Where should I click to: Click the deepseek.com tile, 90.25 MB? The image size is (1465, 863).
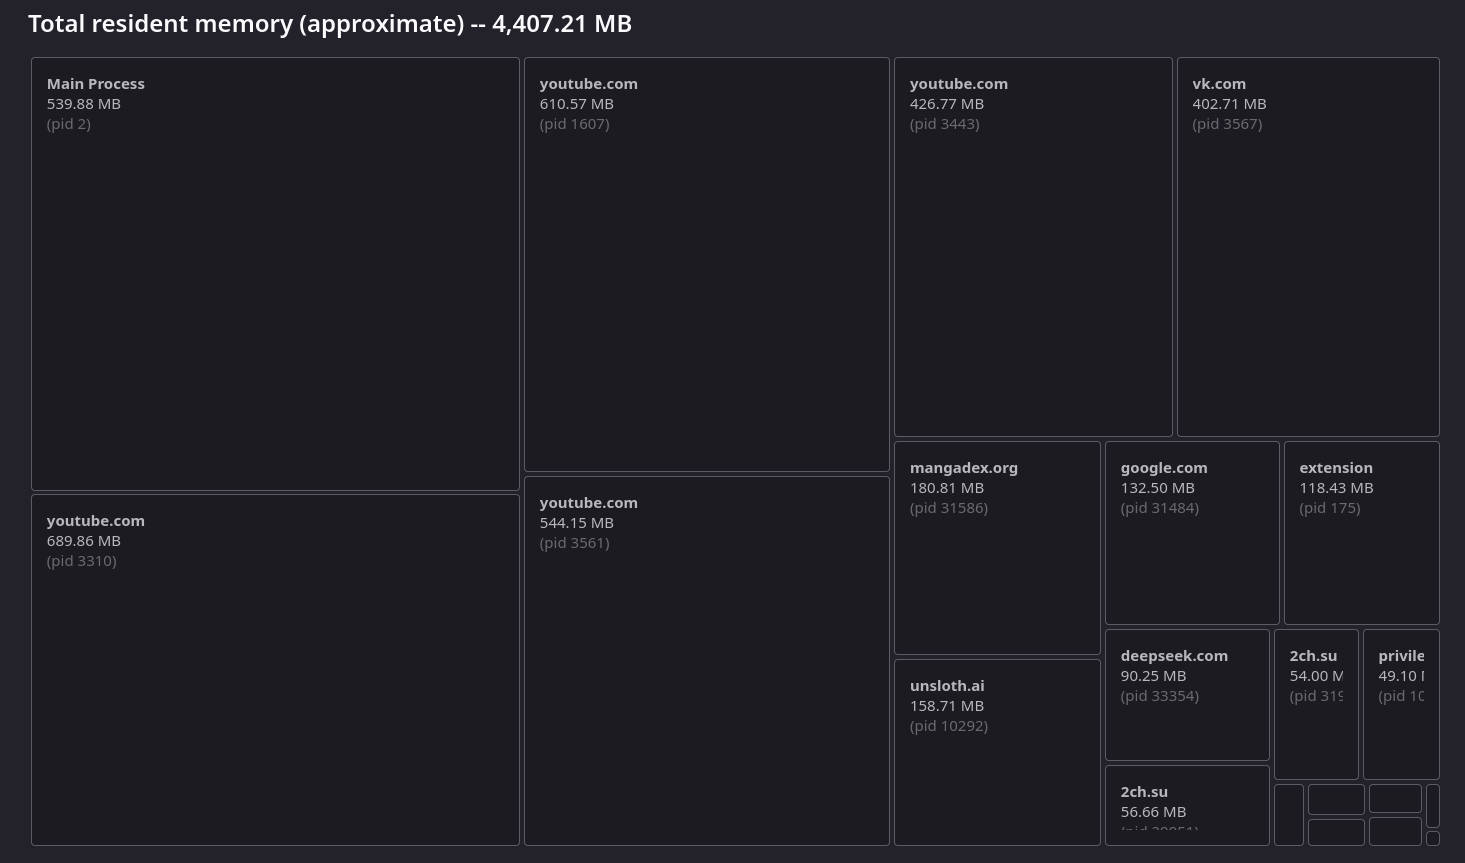coord(1187,695)
